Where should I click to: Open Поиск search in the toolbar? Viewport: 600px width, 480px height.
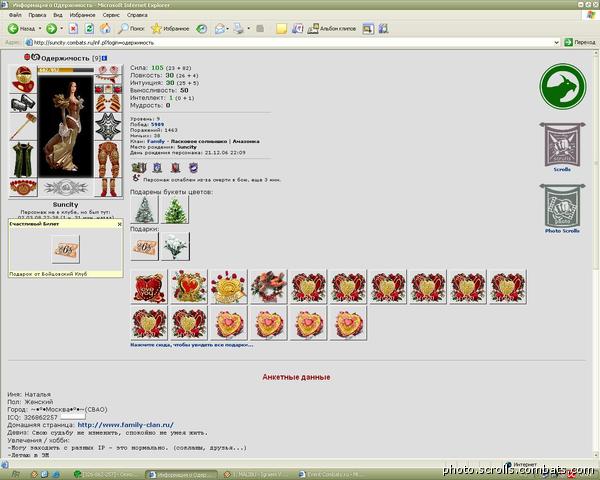coord(130,29)
